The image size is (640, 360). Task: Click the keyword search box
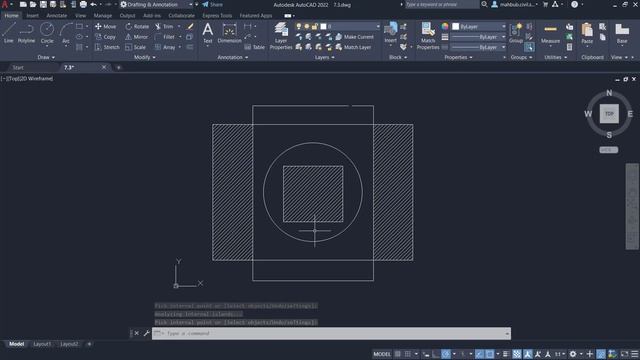[x=442, y=4]
